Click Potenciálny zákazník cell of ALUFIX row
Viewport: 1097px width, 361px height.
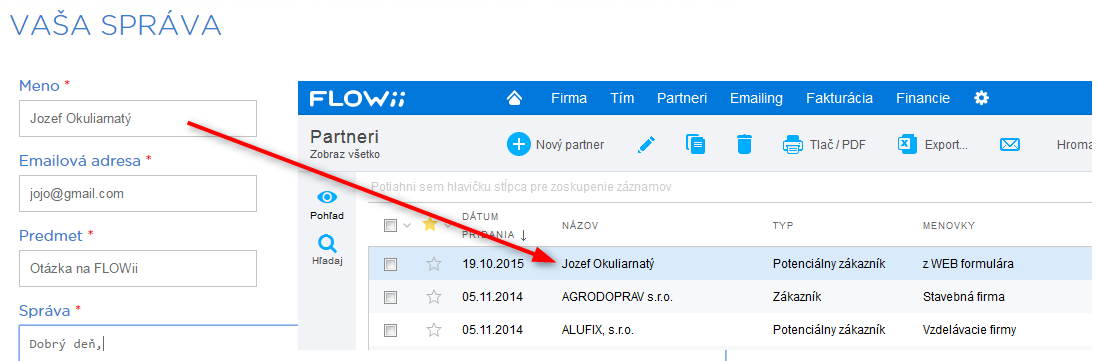pyautogui.click(x=829, y=330)
